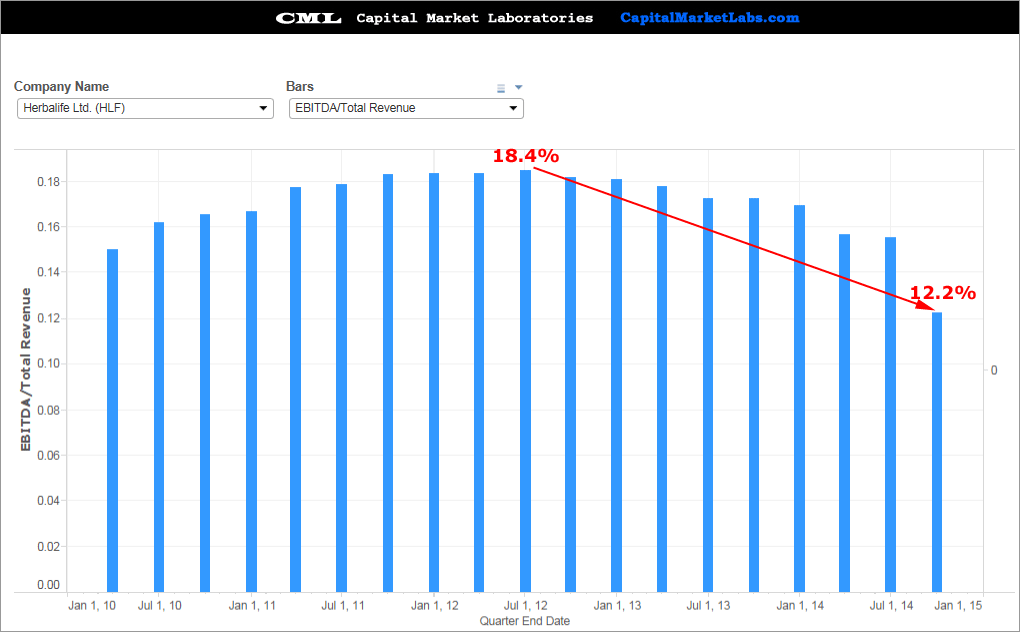Click the Jul 1, 13 axis label
This screenshot has height=632, width=1020.
pyautogui.click(x=708, y=605)
